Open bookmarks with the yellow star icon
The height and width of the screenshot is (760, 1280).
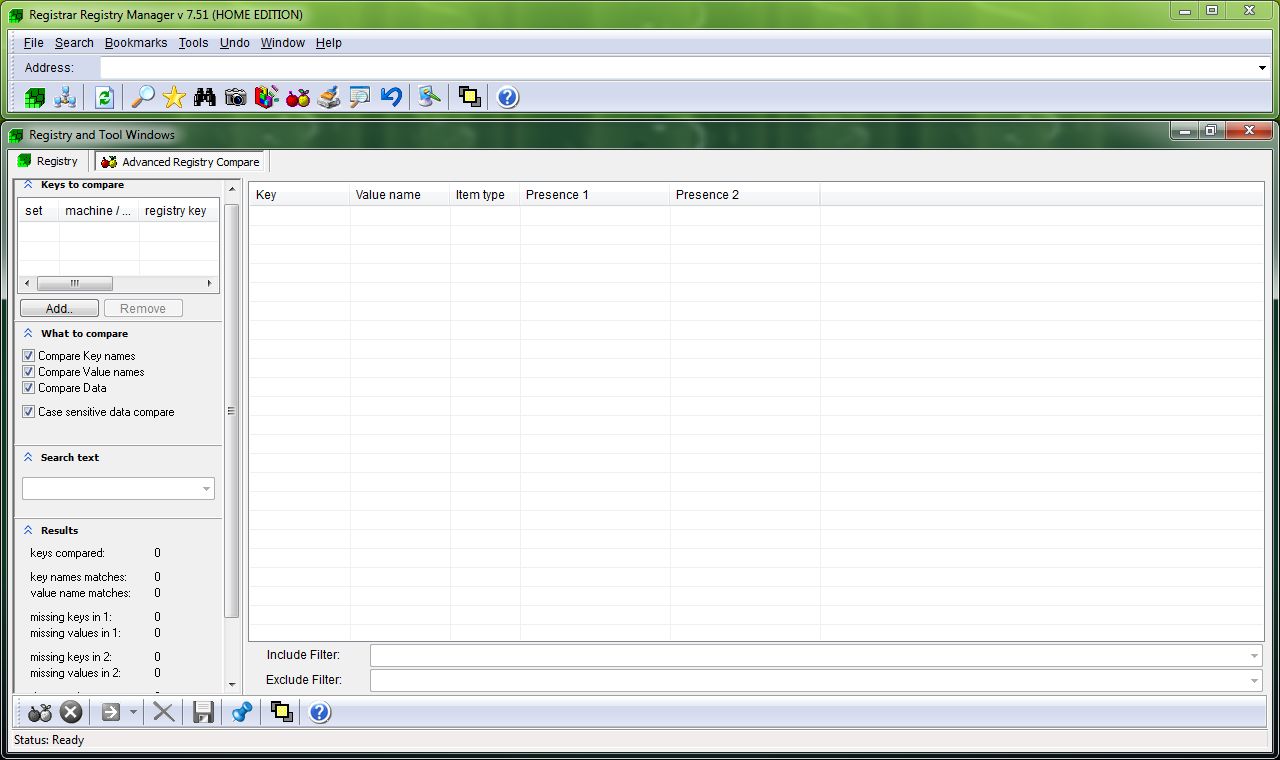[174, 97]
